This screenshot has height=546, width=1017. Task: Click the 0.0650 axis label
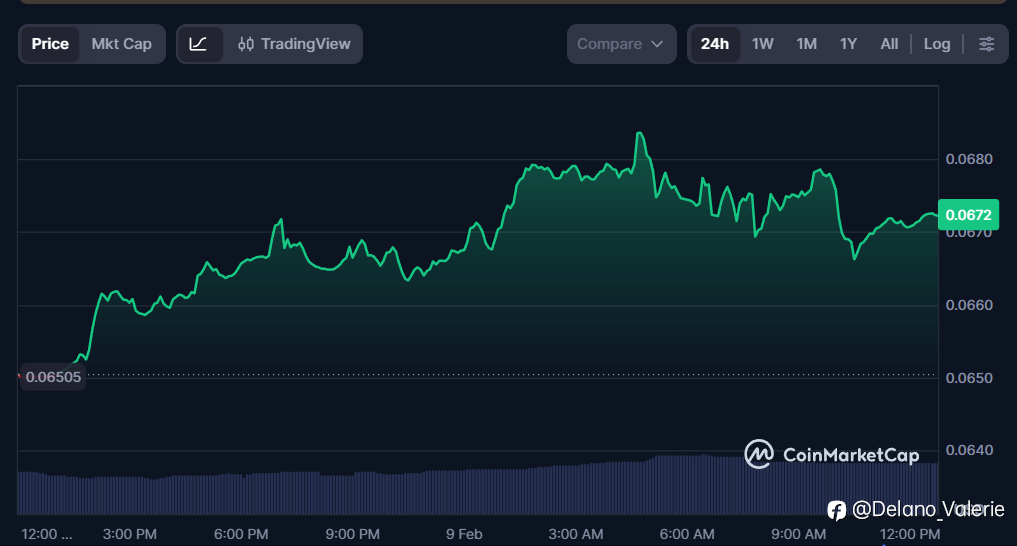click(969, 378)
